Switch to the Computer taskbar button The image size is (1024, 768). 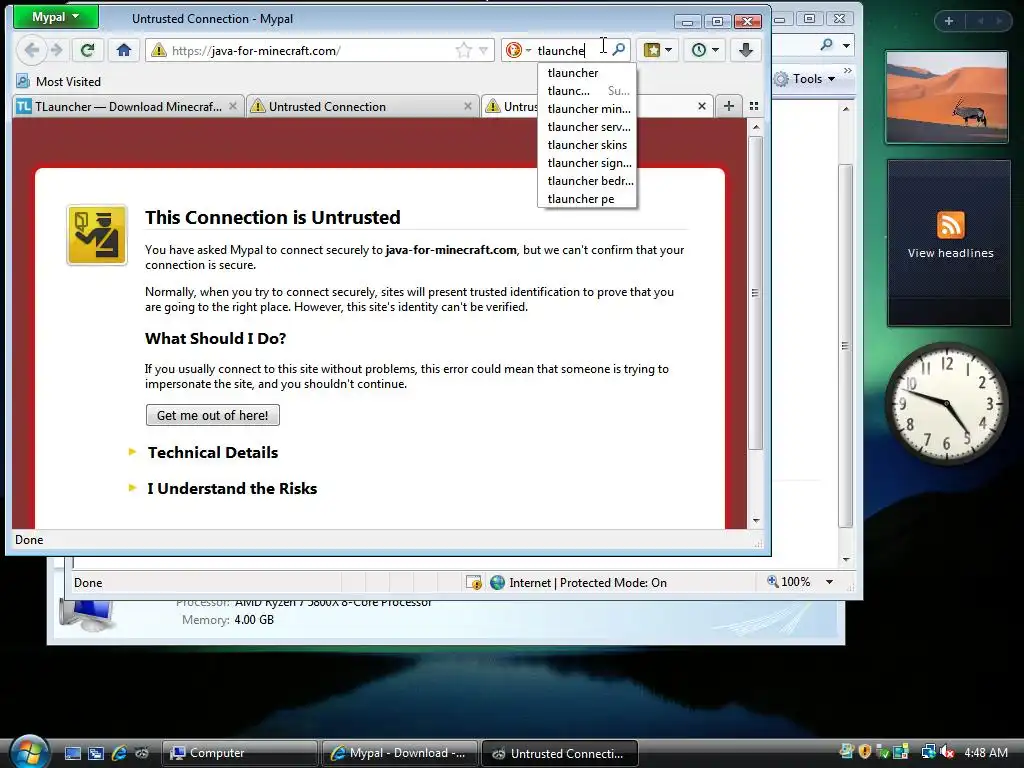[240, 753]
